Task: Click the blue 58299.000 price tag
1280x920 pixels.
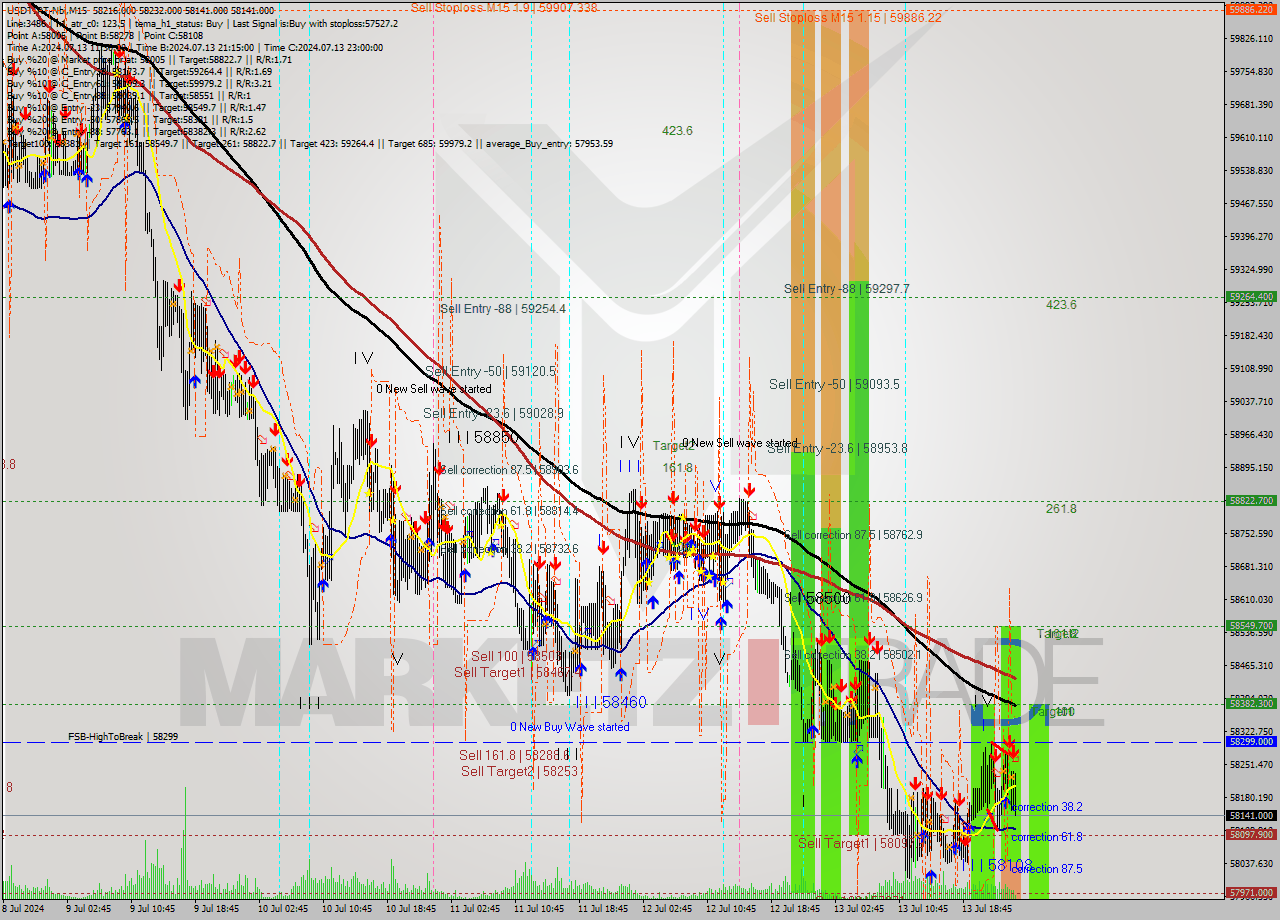Action: click(1251, 741)
